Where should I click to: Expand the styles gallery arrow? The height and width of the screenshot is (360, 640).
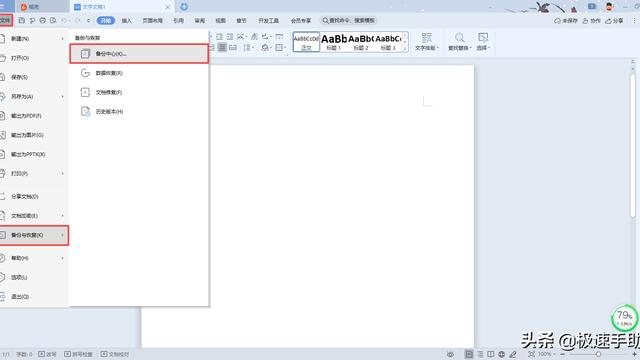click(x=405, y=48)
